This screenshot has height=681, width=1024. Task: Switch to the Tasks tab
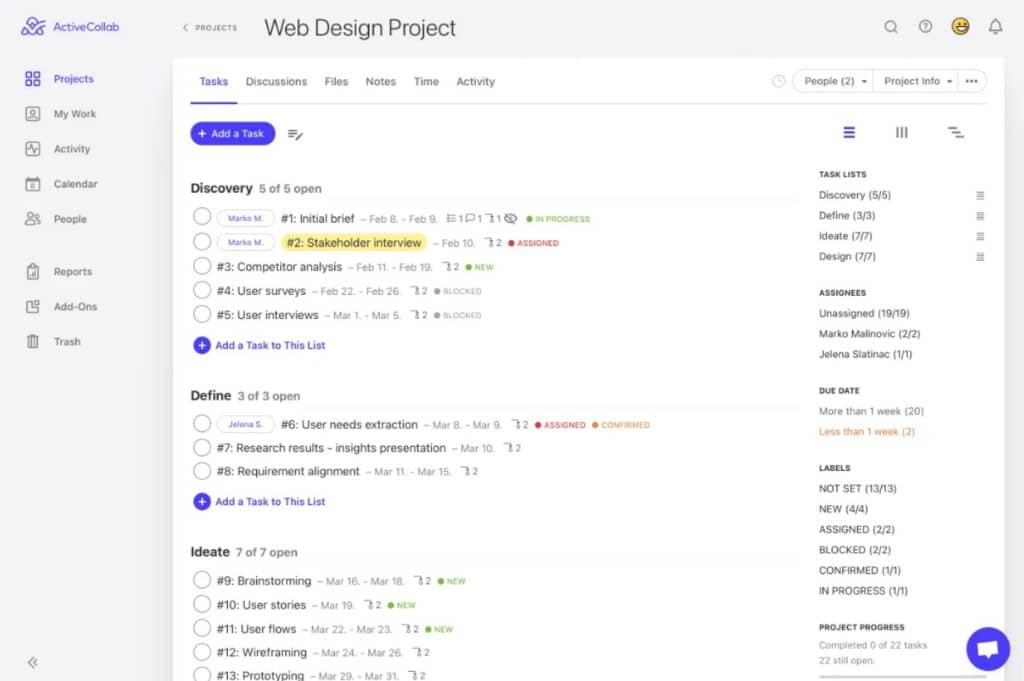click(x=214, y=82)
